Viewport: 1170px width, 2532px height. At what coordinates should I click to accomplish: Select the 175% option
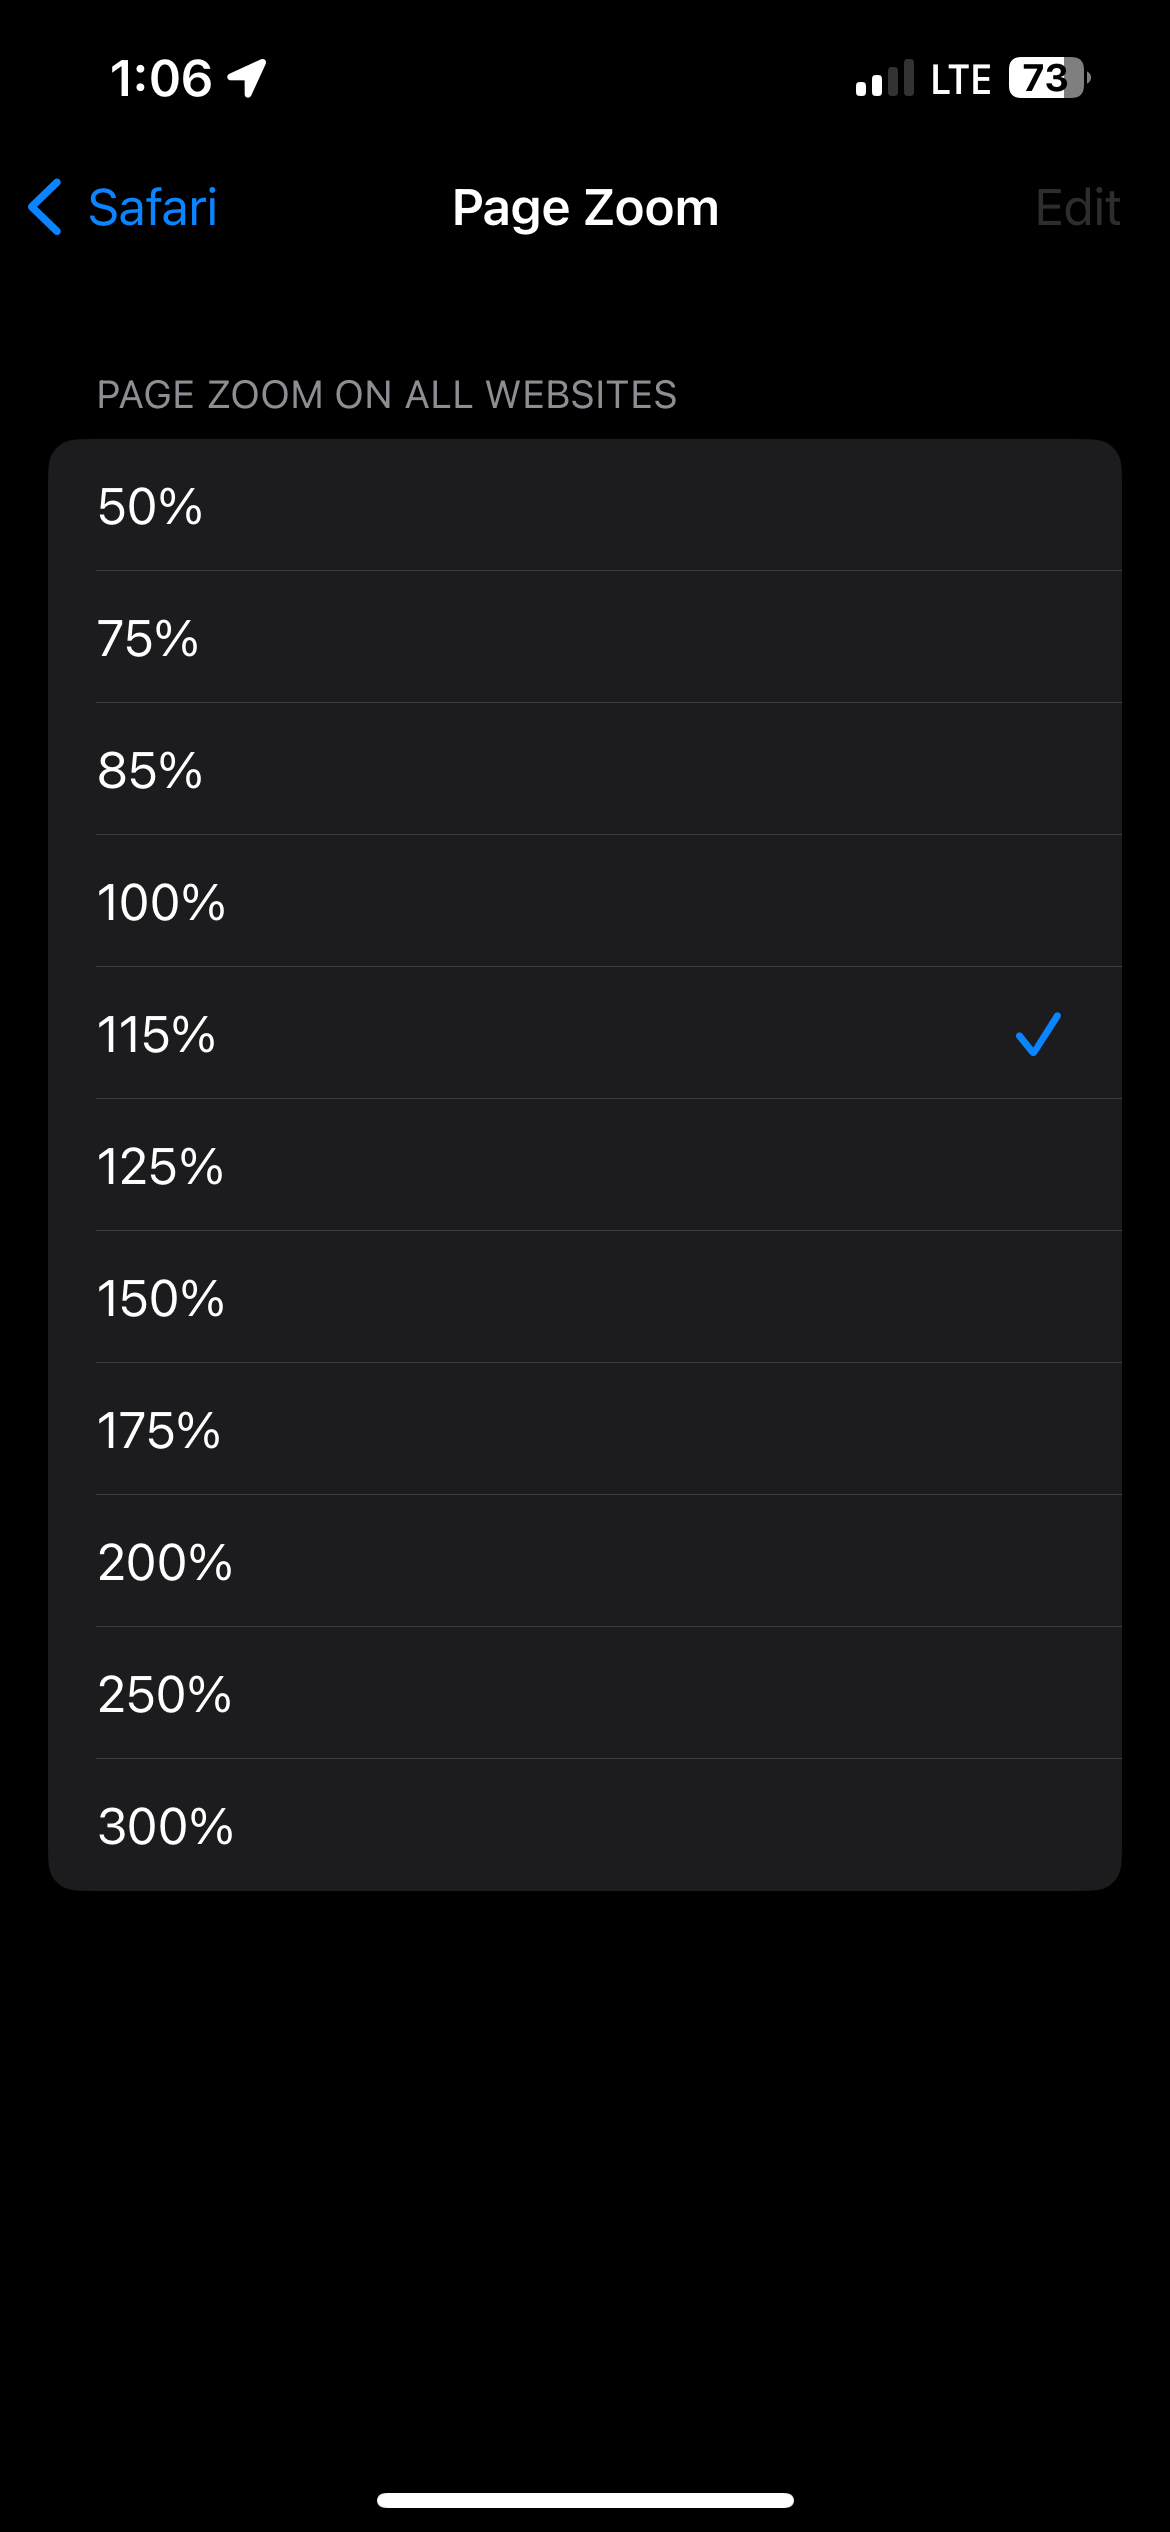(x=585, y=1430)
